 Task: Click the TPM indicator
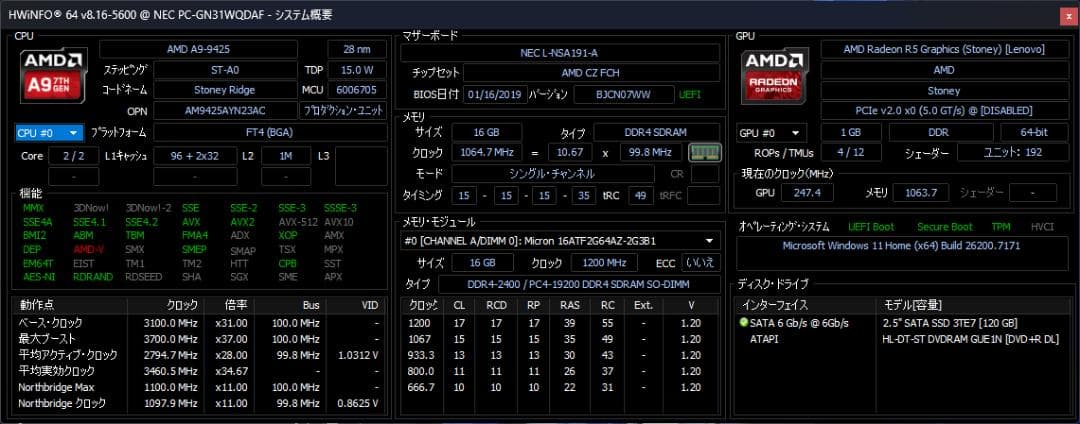click(x=1001, y=226)
